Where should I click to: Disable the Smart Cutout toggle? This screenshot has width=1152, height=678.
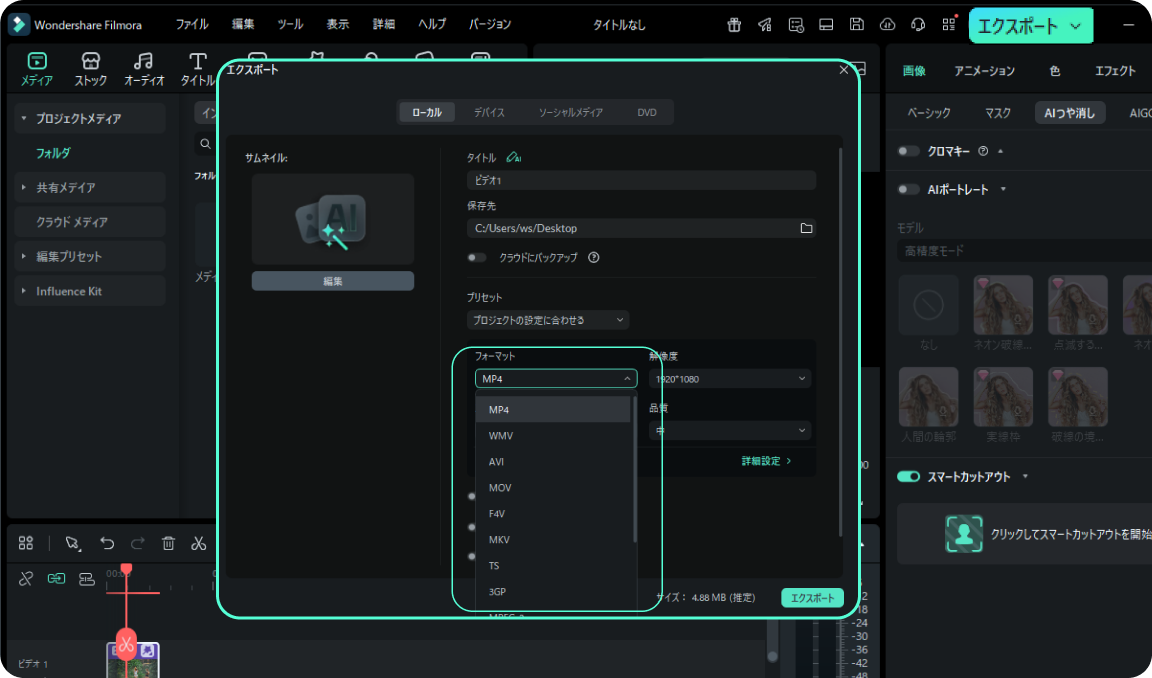pyautogui.click(x=908, y=477)
